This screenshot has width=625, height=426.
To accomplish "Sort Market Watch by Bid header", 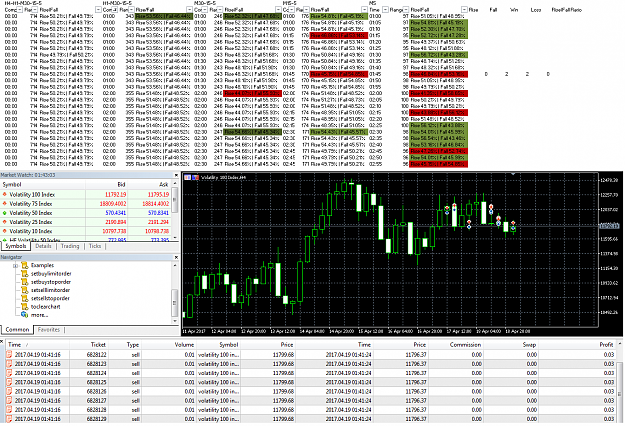I will coord(106,185).
